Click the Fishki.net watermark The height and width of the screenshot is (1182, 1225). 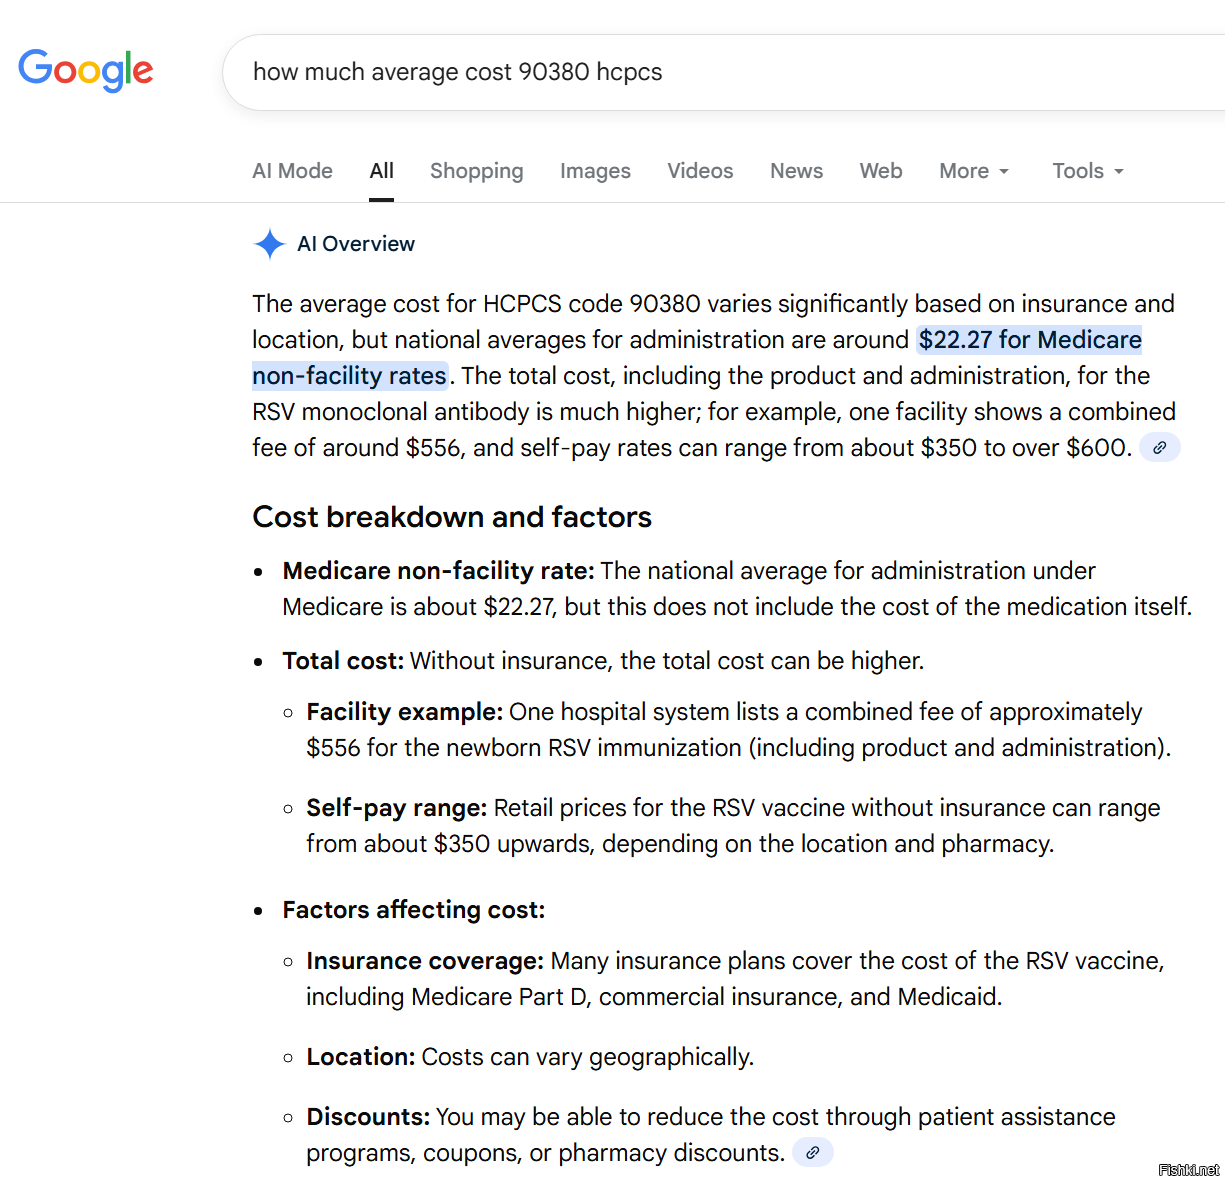(1188, 1170)
